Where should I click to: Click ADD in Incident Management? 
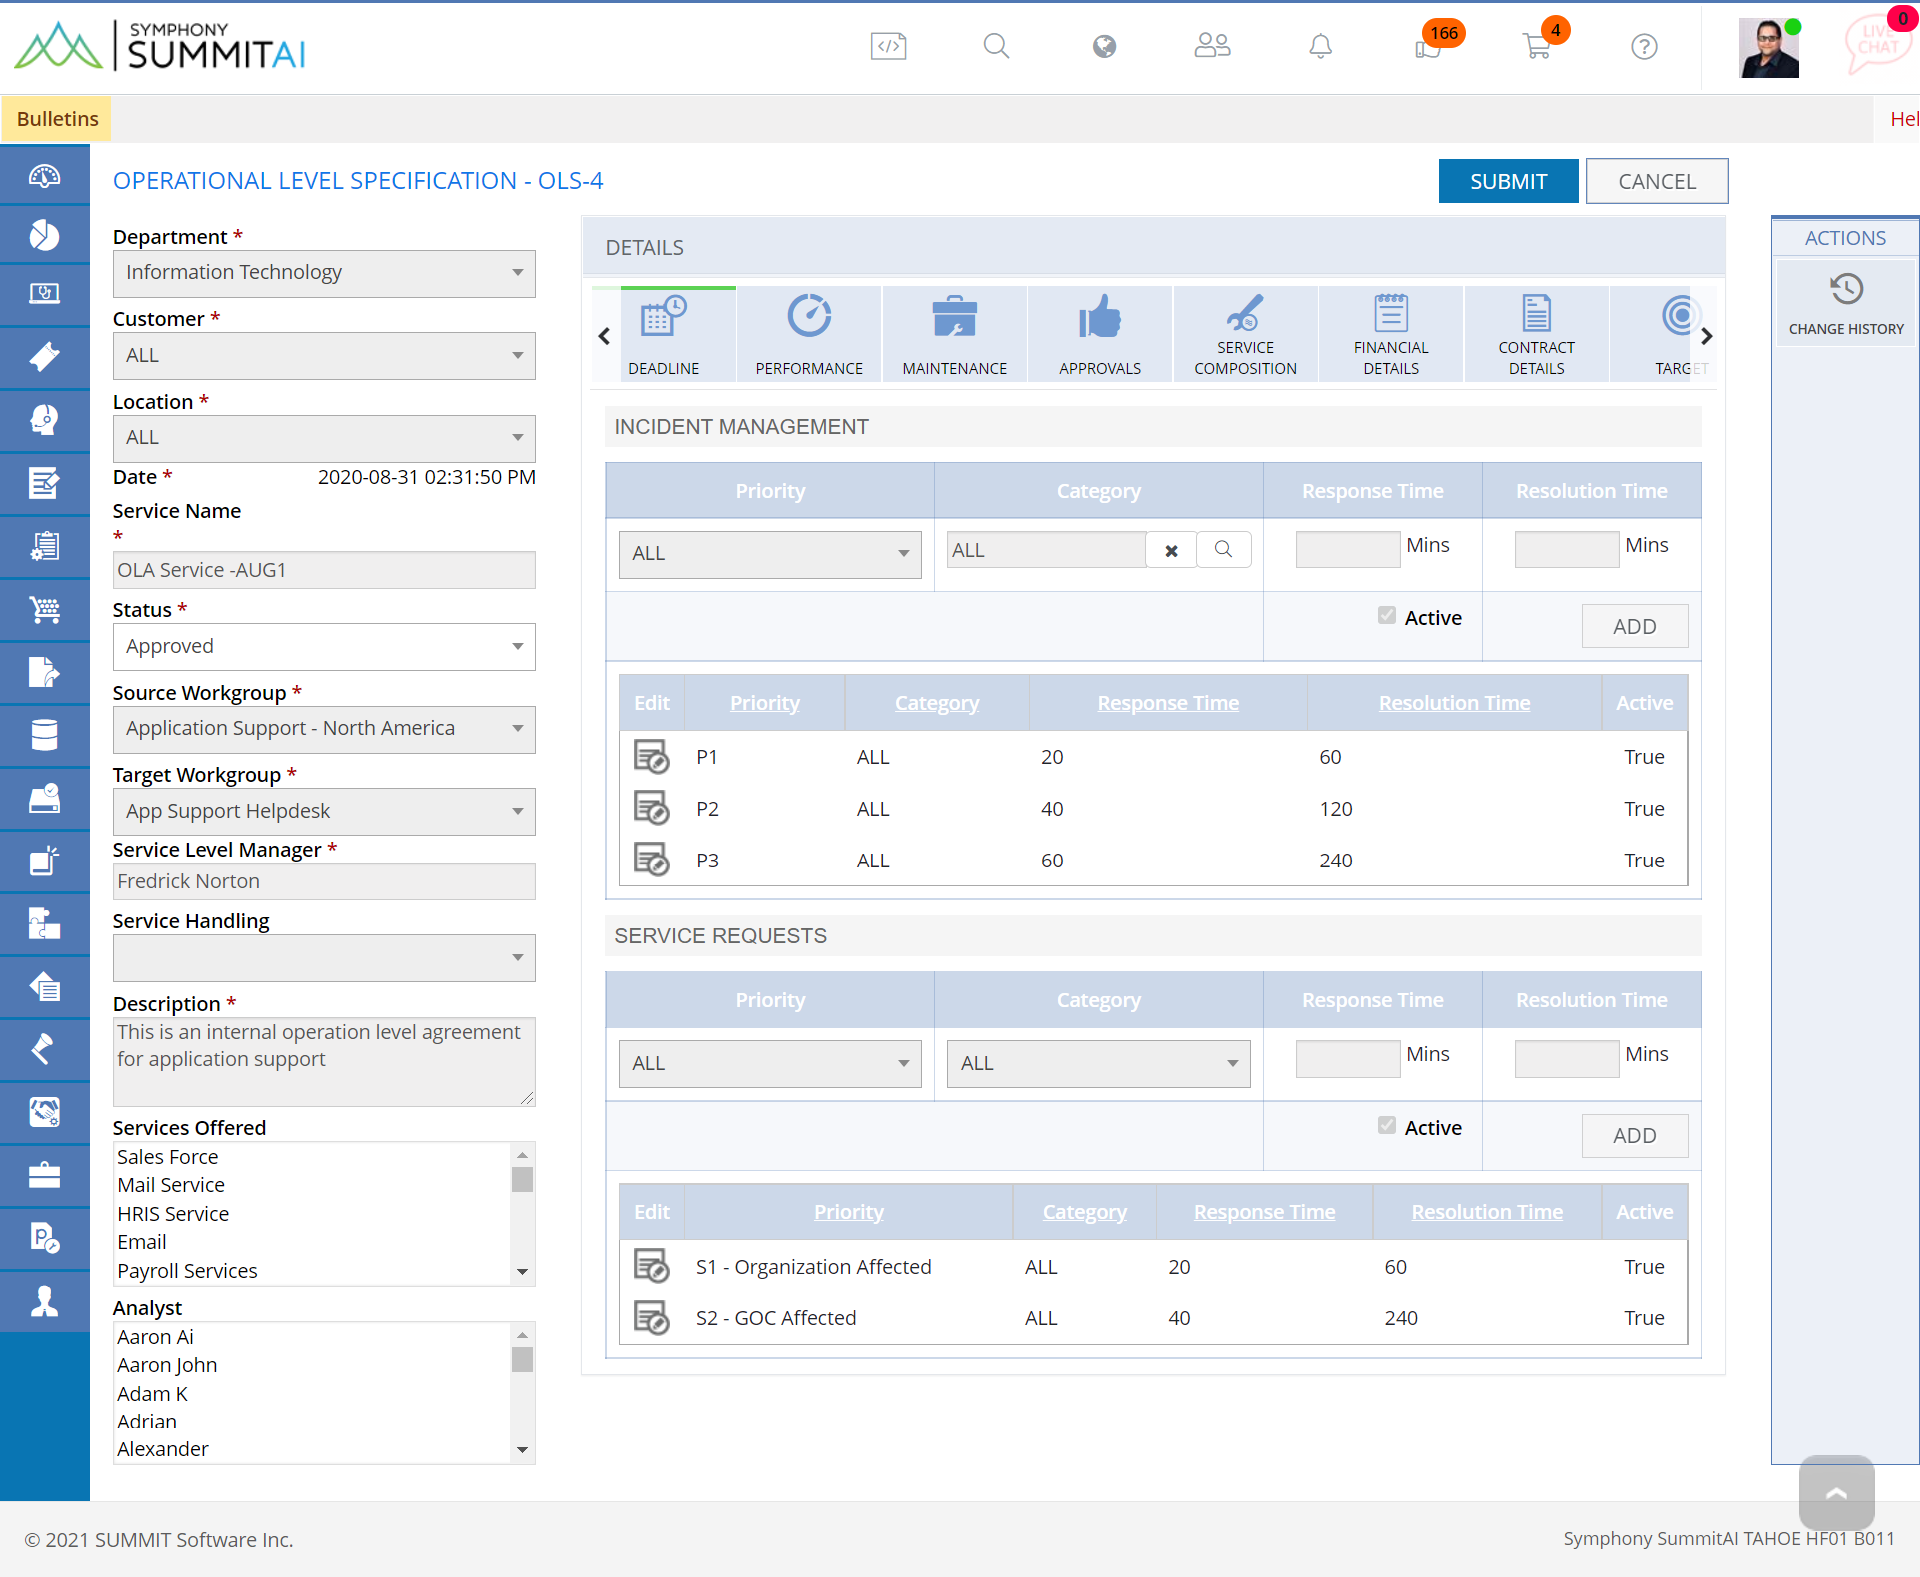[x=1634, y=626]
